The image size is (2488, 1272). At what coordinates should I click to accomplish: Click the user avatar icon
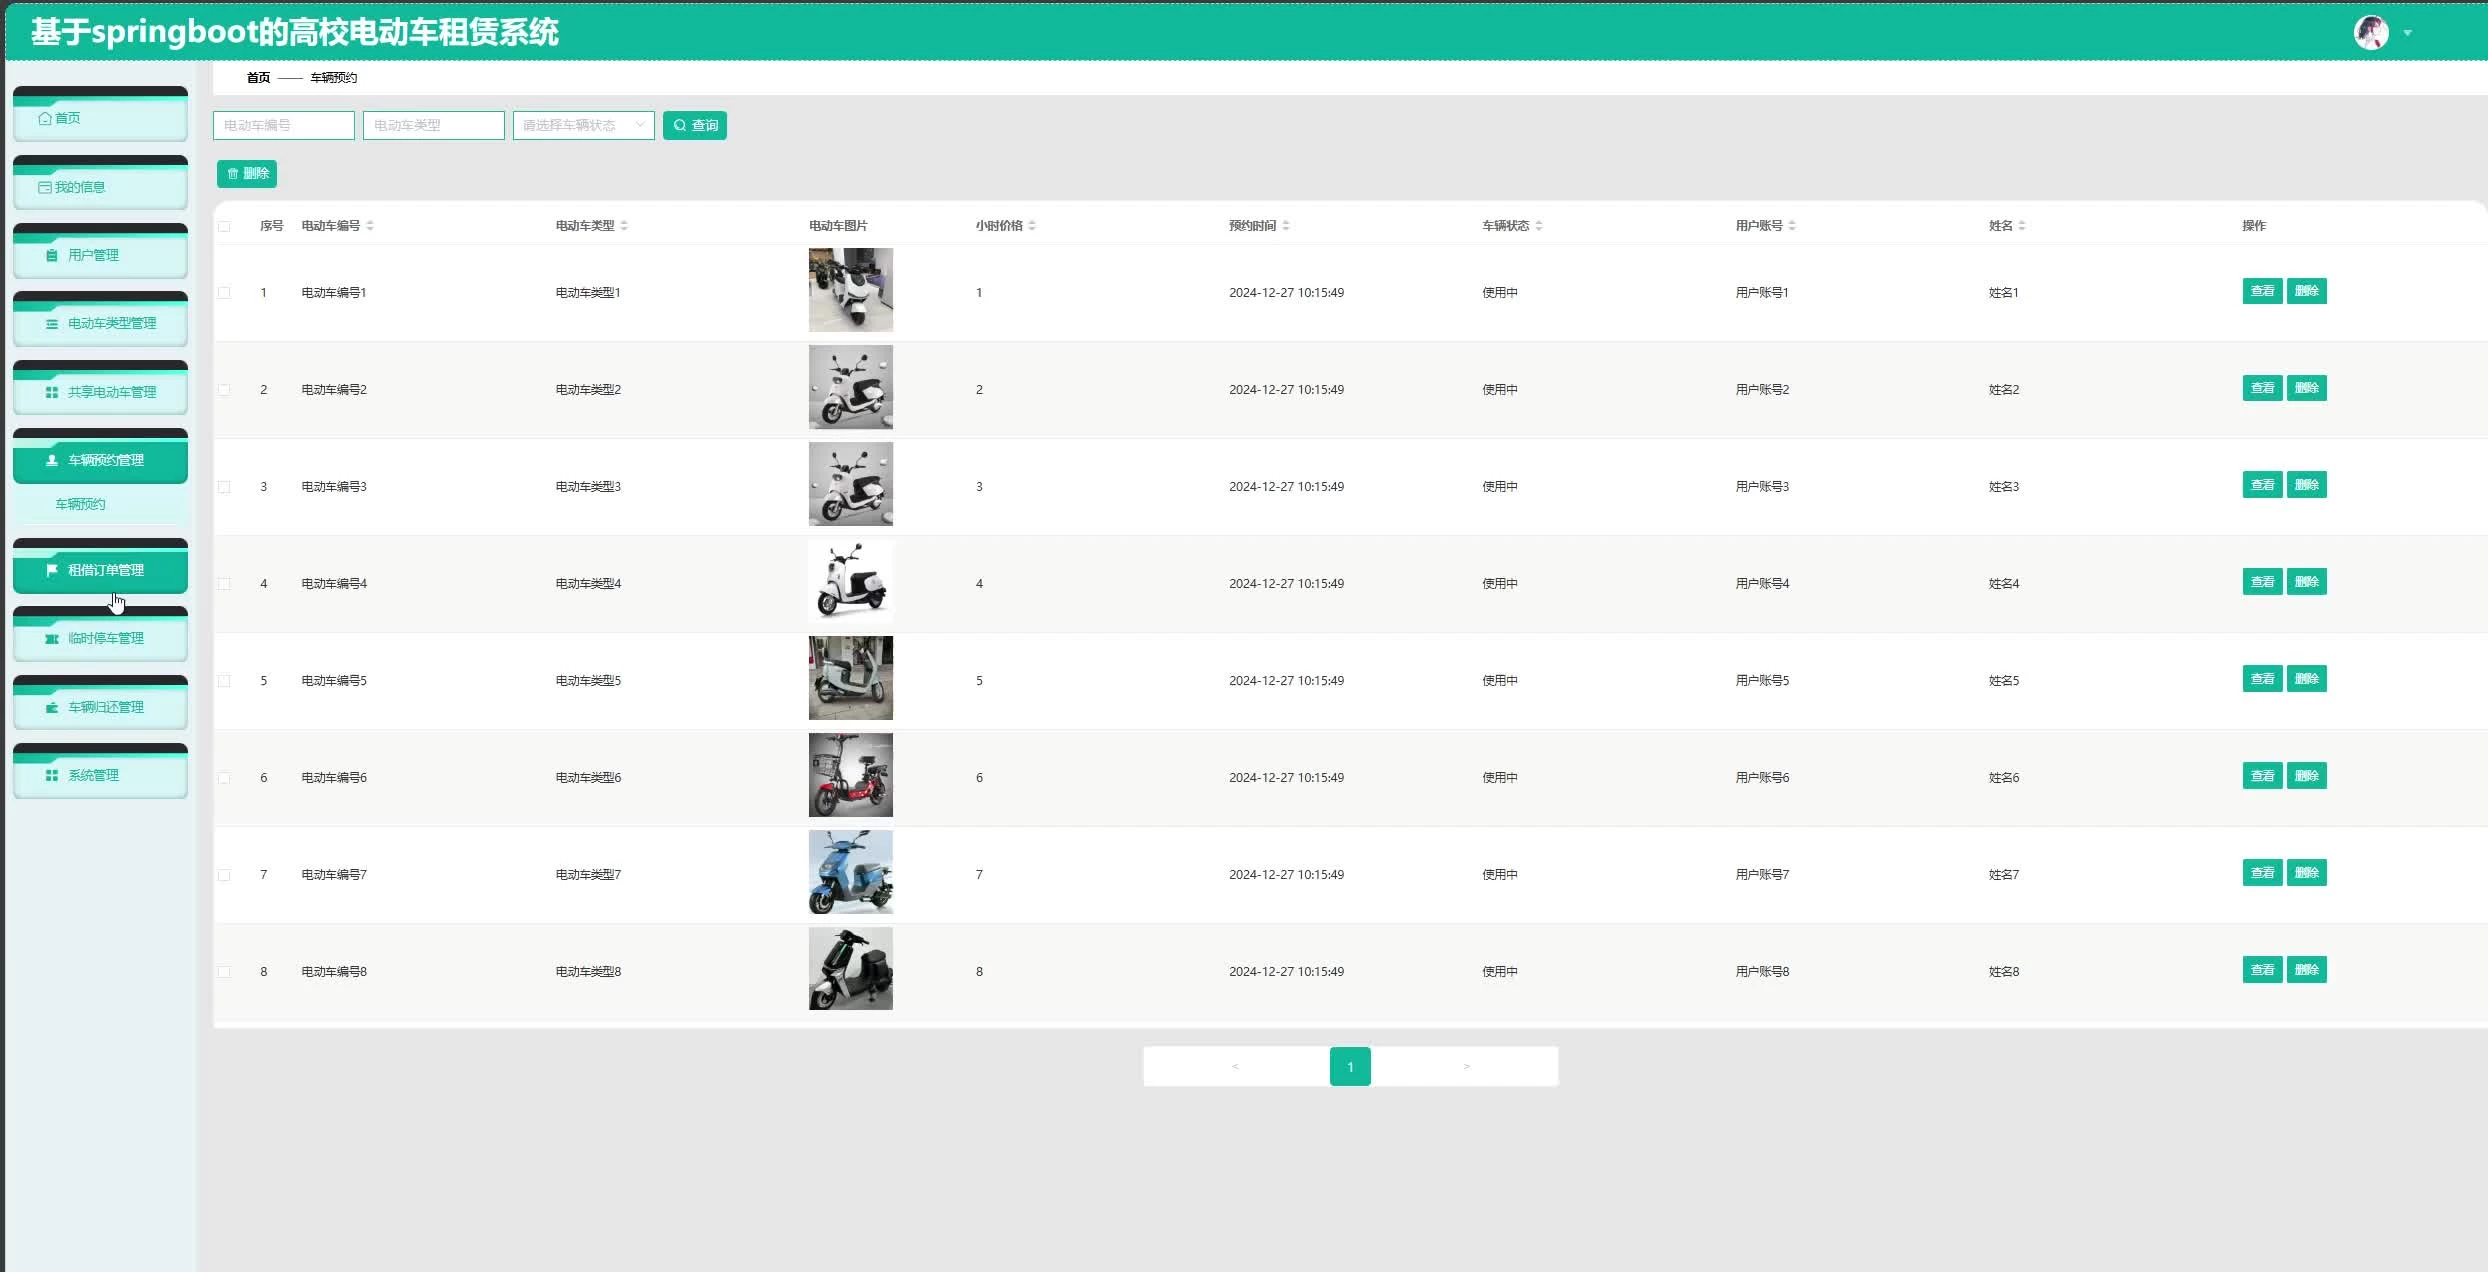point(2370,33)
